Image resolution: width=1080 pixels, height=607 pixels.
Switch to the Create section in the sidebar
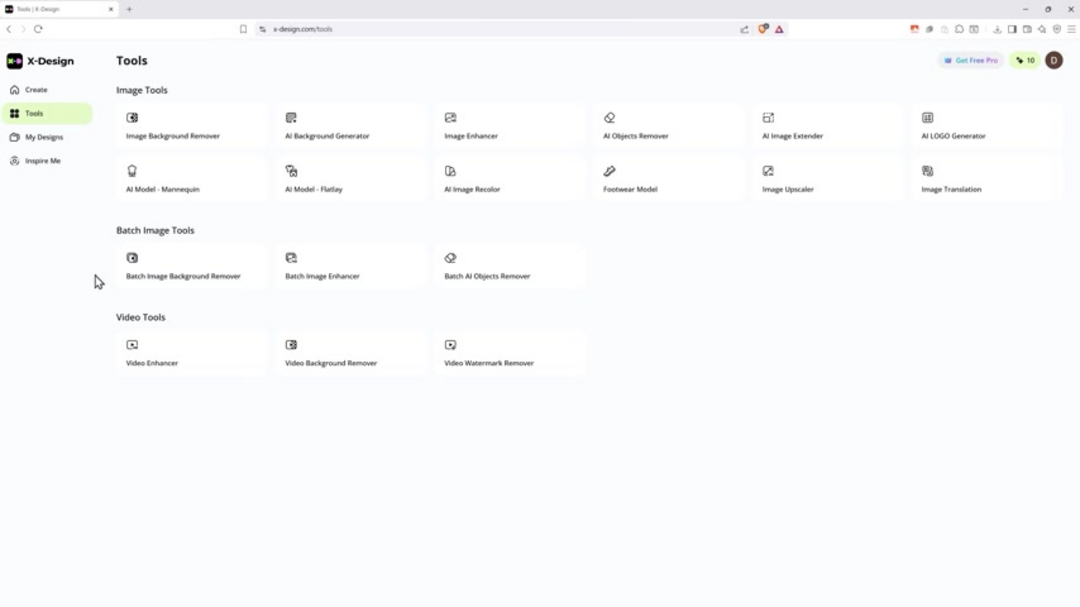pyautogui.click(x=37, y=89)
